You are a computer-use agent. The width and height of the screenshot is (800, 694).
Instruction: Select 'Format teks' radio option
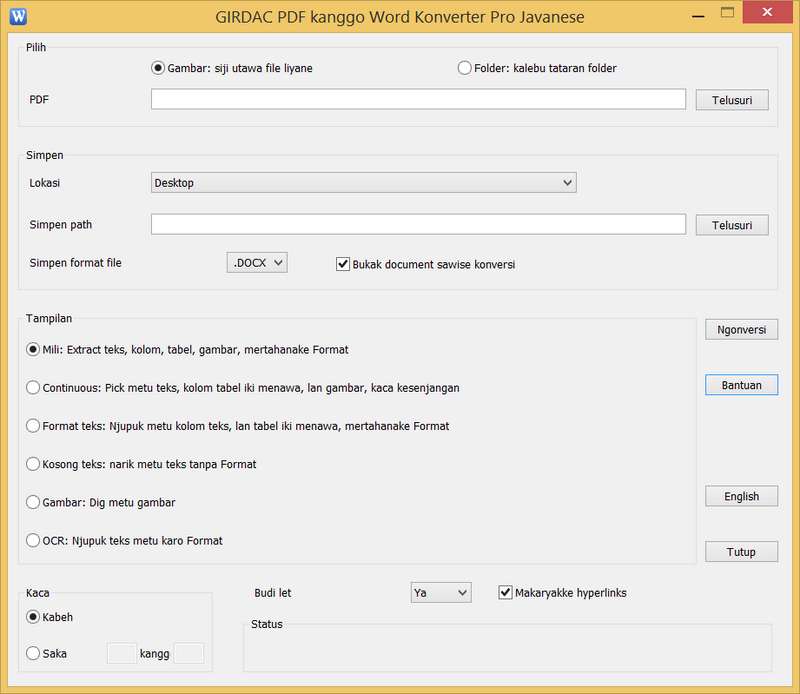[x=34, y=426]
